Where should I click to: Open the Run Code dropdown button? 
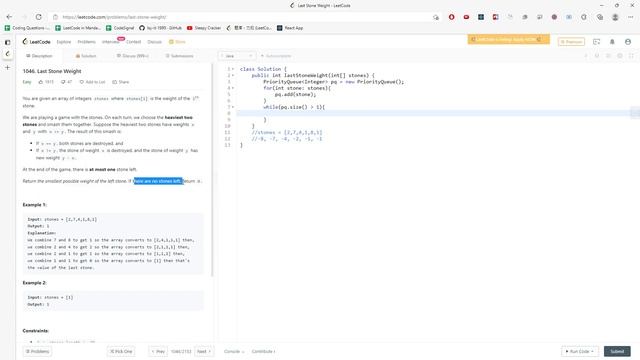coord(580,351)
